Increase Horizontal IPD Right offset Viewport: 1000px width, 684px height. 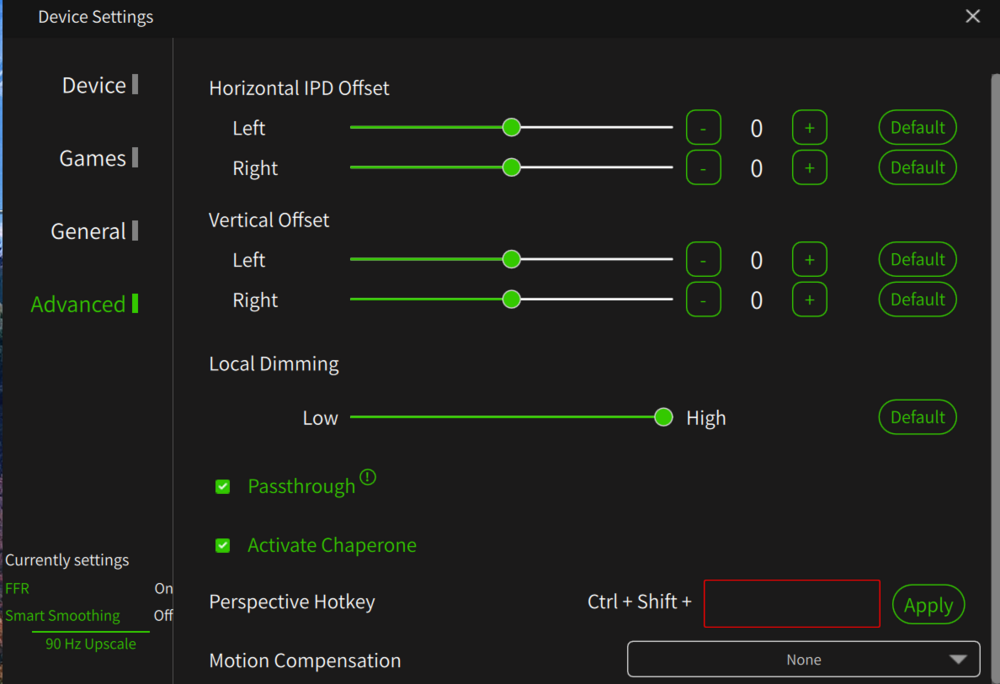809,168
